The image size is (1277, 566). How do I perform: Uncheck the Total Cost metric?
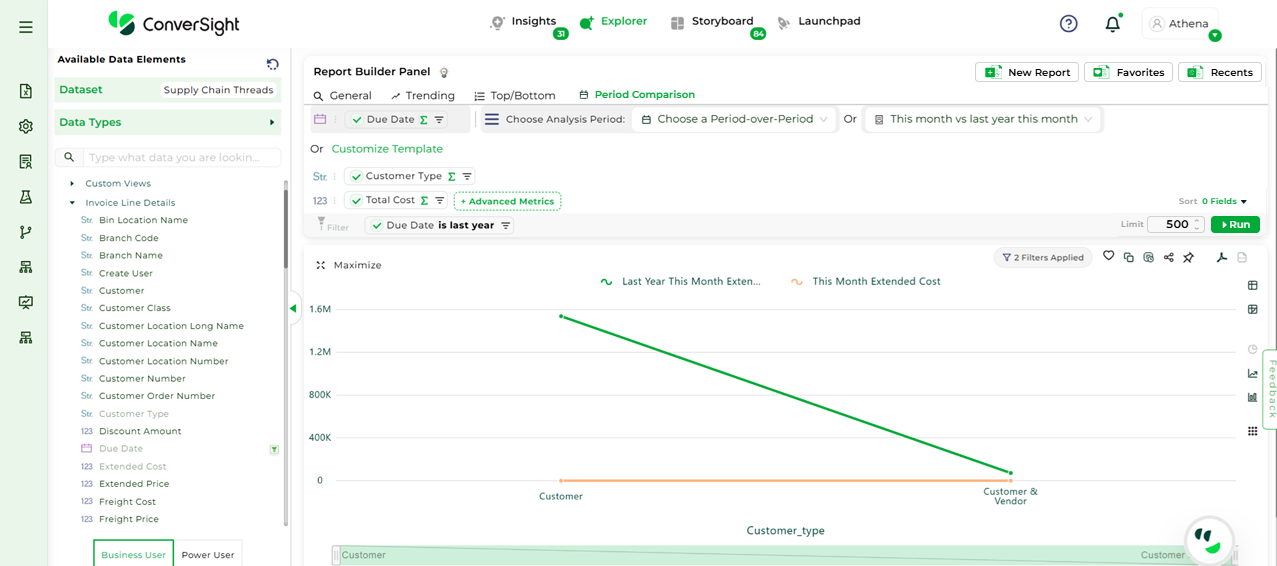pos(357,200)
